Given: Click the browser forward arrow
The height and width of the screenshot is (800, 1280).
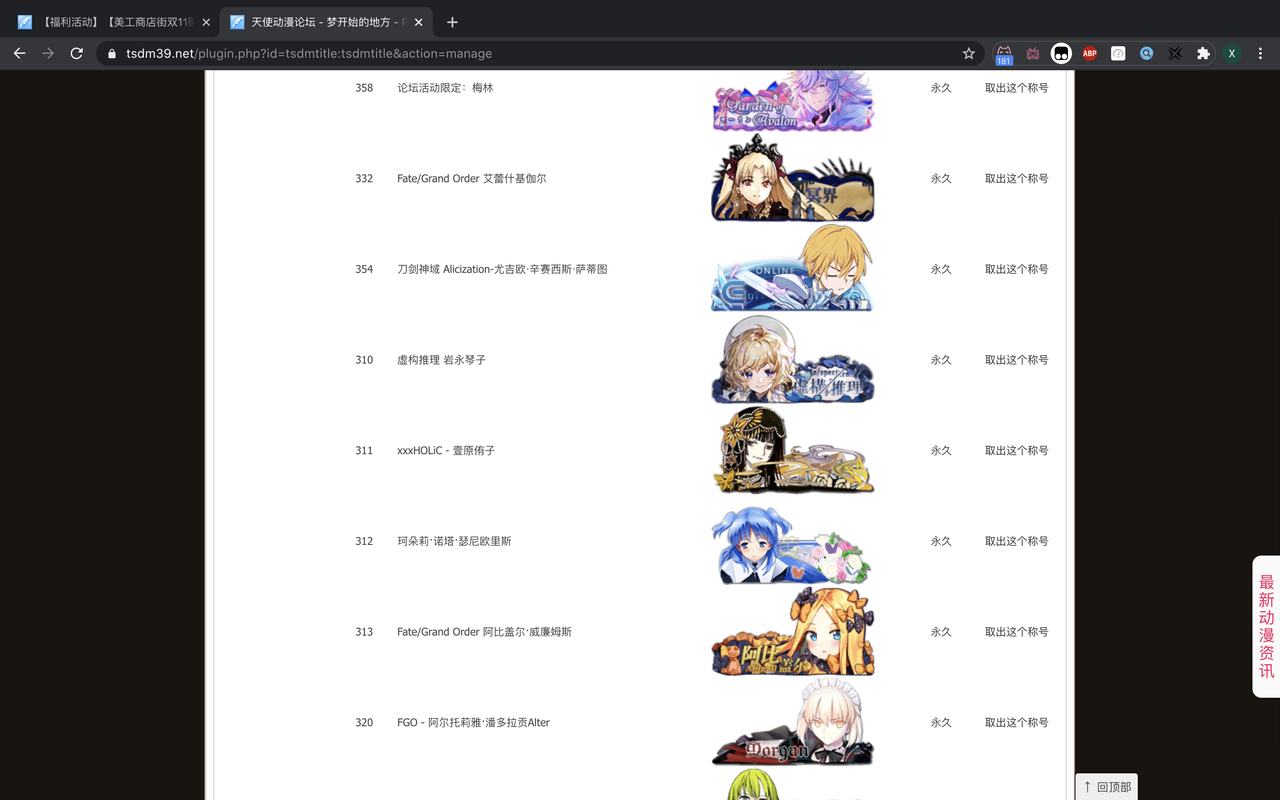Looking at the screenshot, I should pos(48,53).
